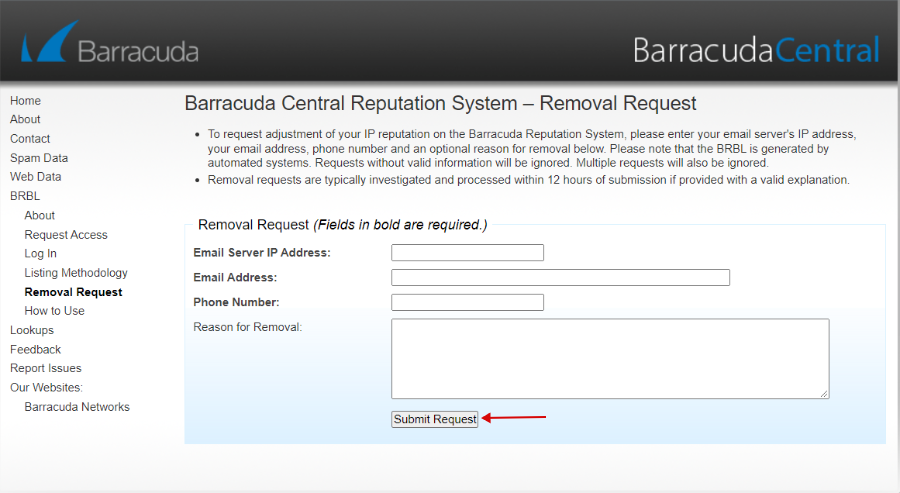Click the Reason for Removal label
900x493 pixels.
(x=247, y=327)
